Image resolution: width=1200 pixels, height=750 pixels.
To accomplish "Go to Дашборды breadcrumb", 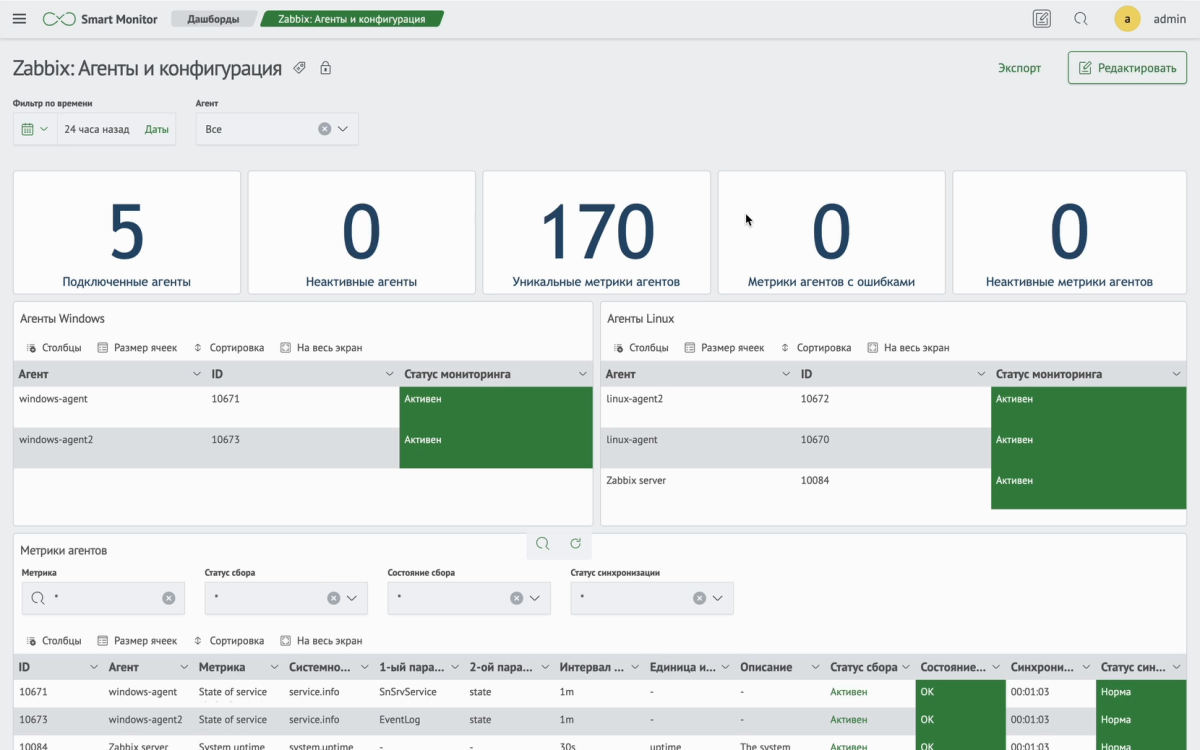I will (x=213, y=19).
